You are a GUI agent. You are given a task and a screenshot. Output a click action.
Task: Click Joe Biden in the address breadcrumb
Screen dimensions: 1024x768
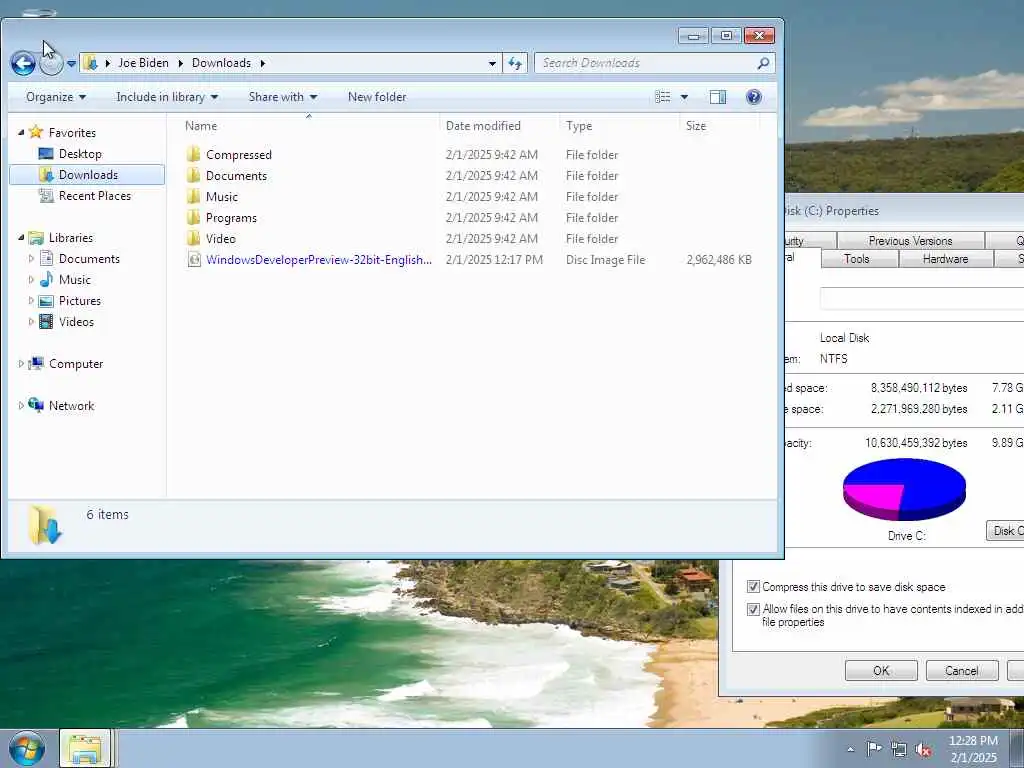point(143,63)
